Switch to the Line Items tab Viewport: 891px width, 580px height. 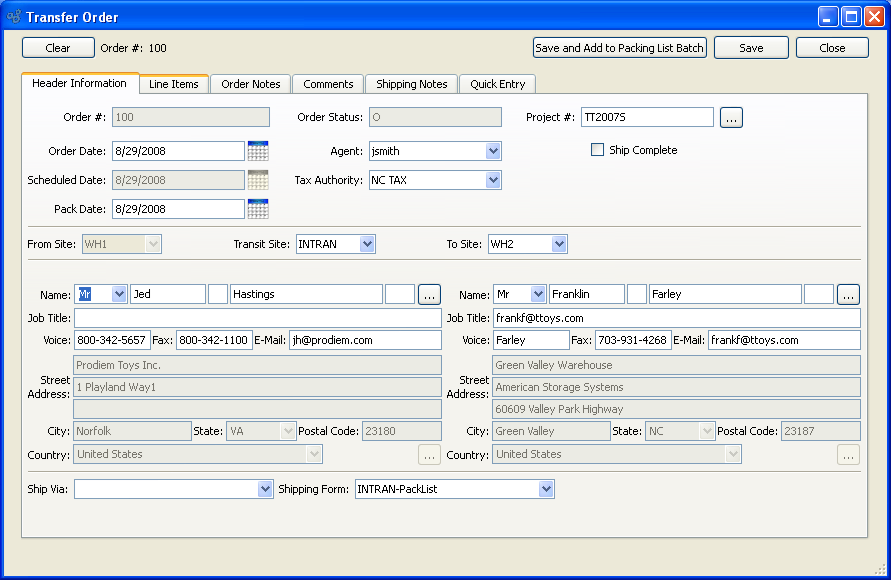[174, 84]
